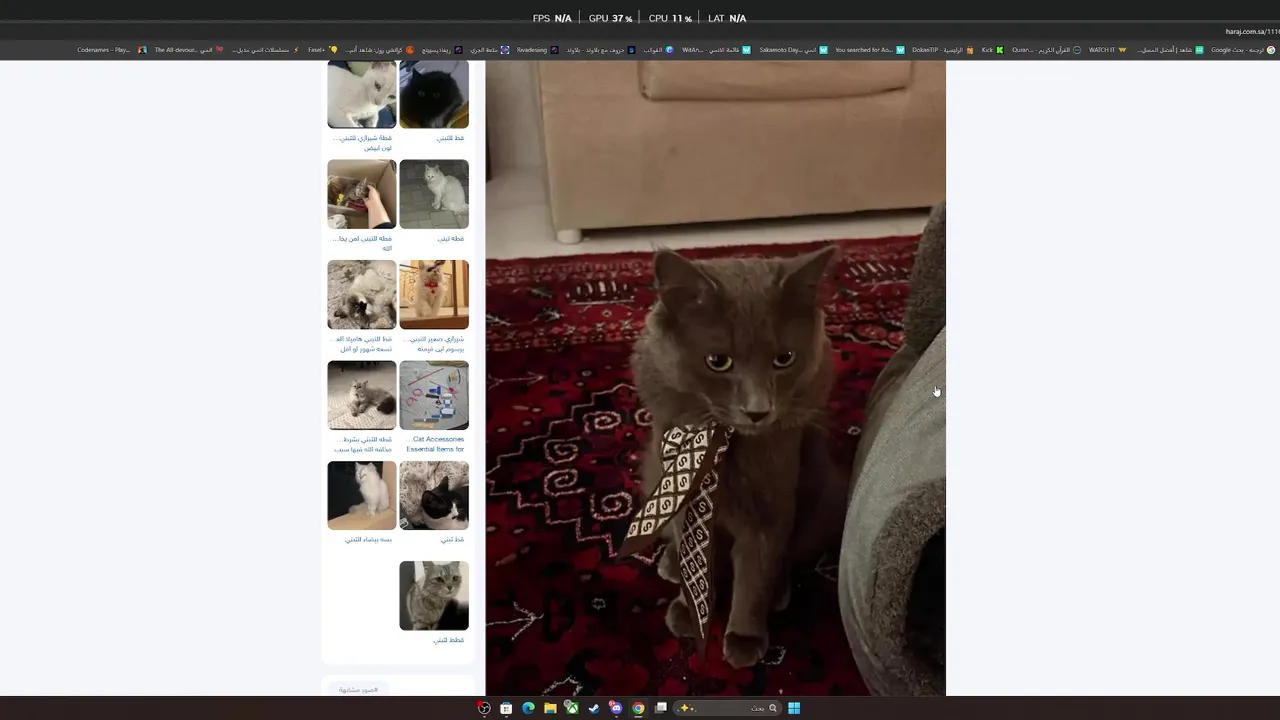The height and width of the screenshot is (720, 1280).
Task: Open the white cat on dark background thumbnail
Action: (x=362, y=495)
